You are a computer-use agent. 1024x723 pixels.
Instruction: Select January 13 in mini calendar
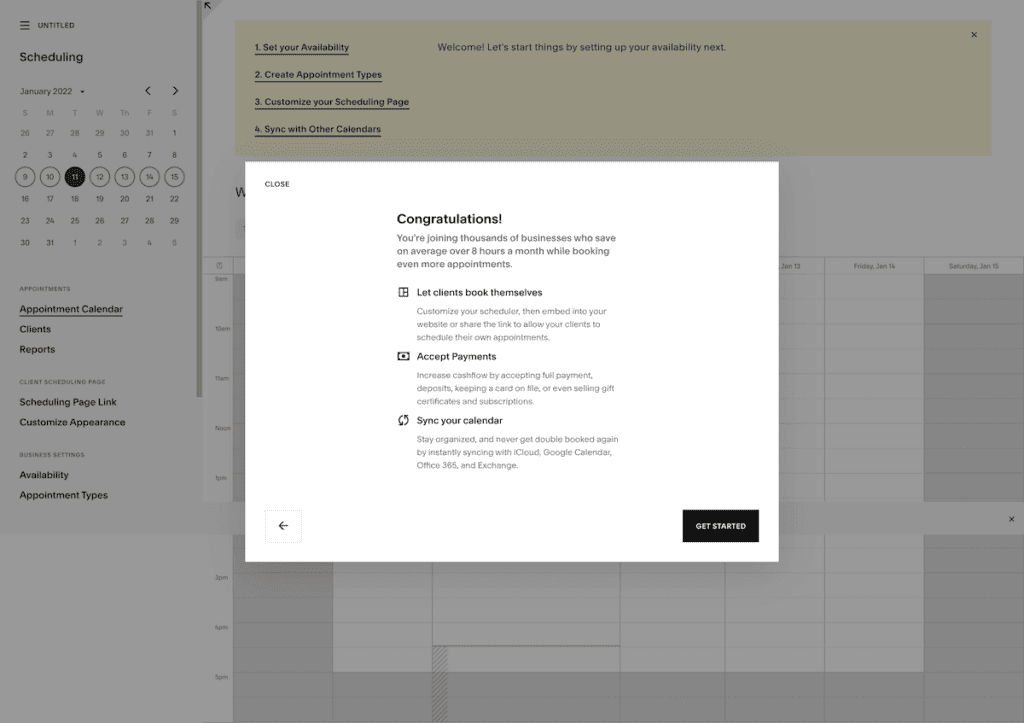click(125, 177)
